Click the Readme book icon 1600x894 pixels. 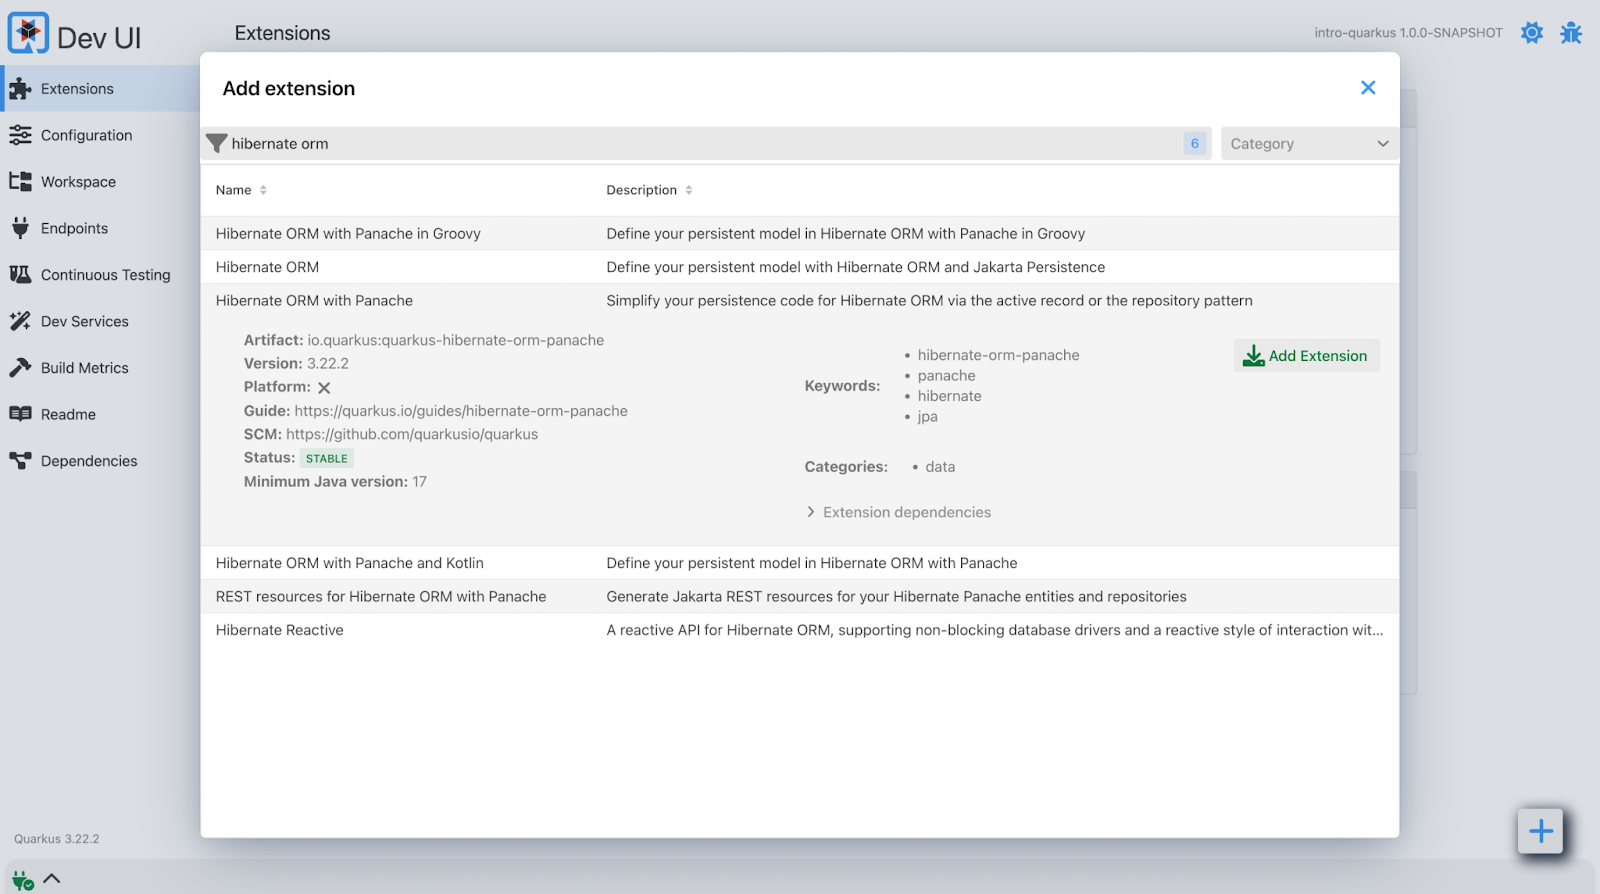[x=20, y=414]
